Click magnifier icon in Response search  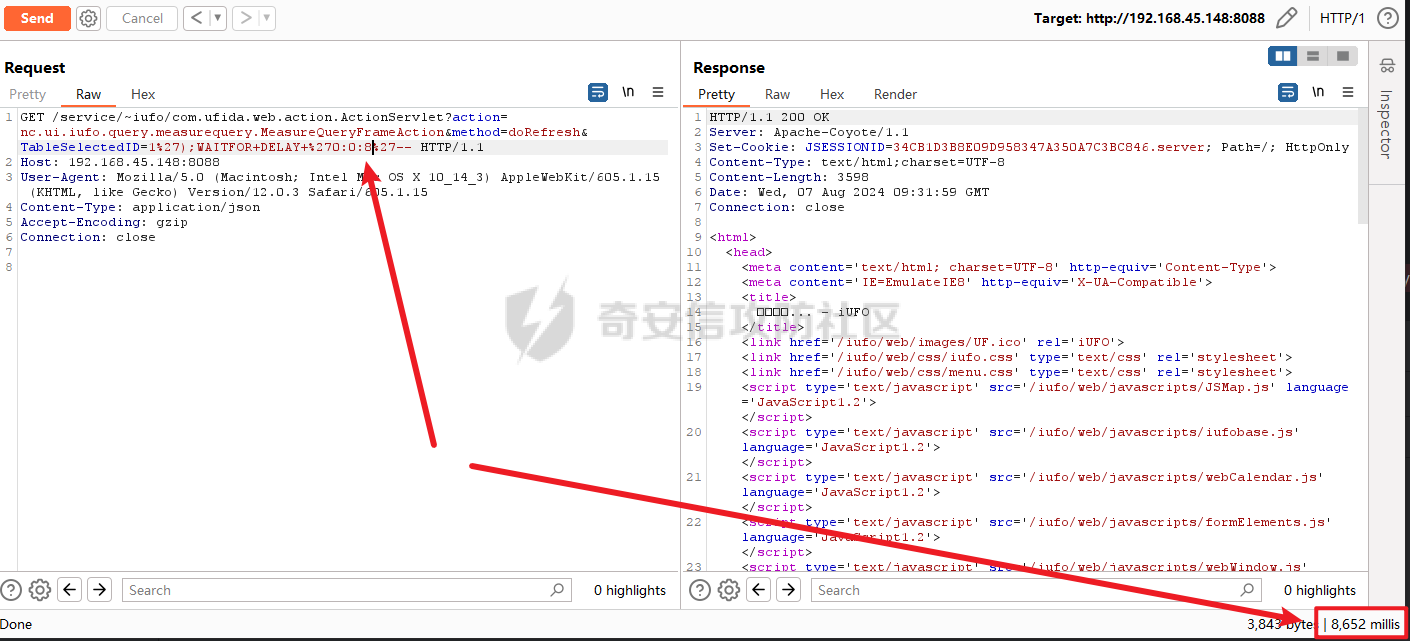(1247, 590)
